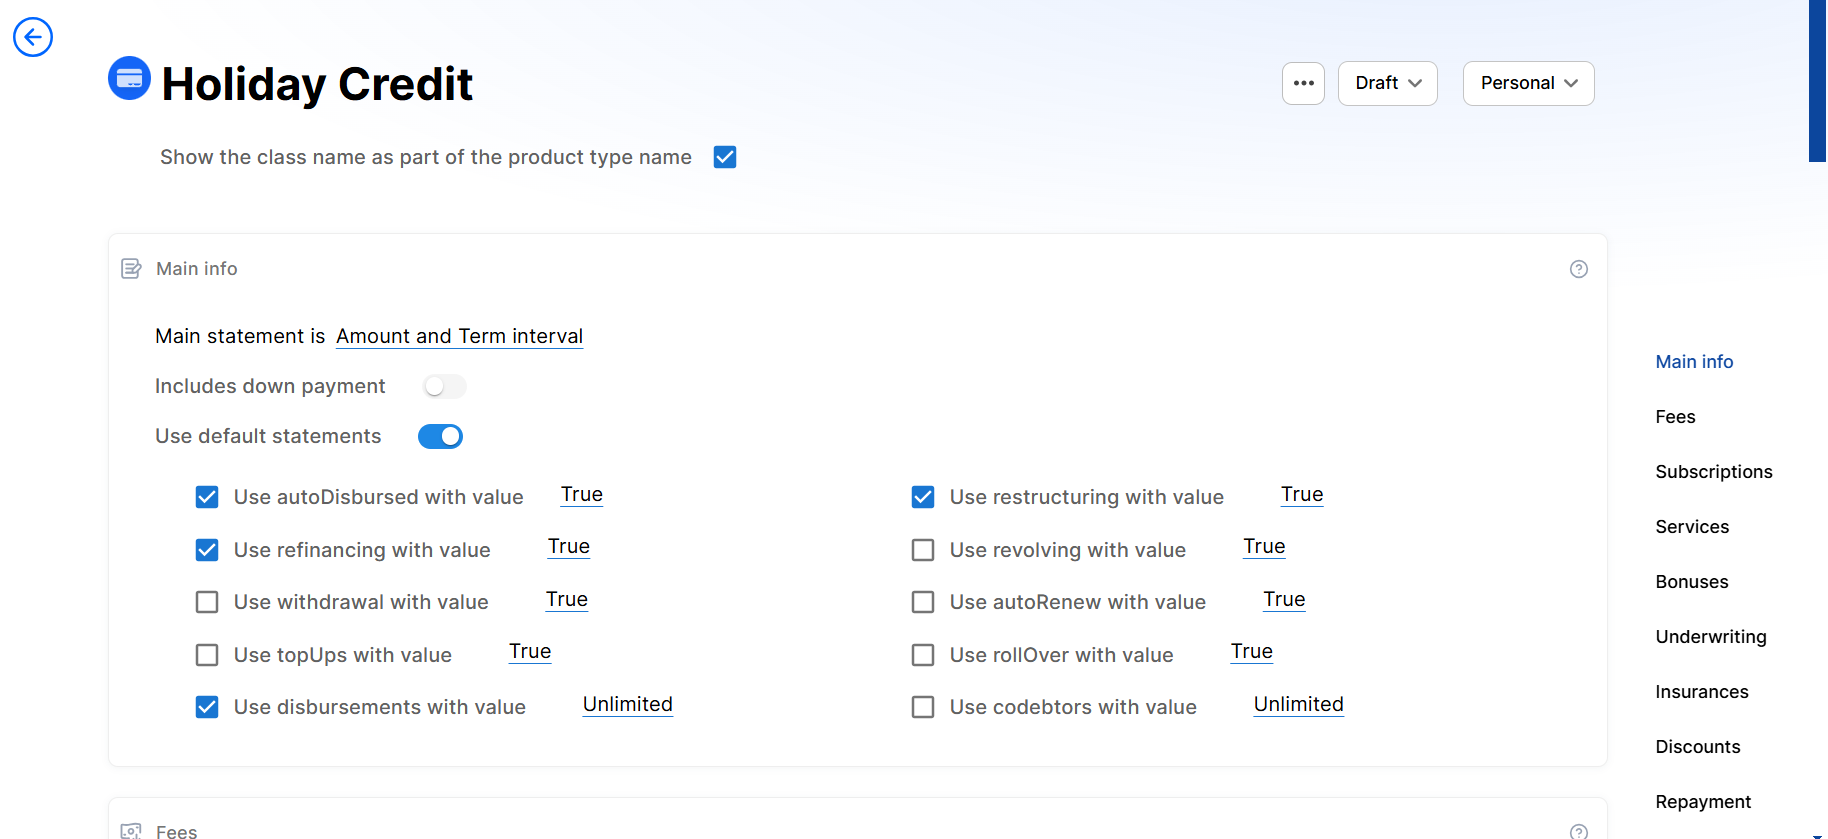This screenshot has height=839, width=1828.
Task: Click the Fees section icon
Action: coord(131,831)
